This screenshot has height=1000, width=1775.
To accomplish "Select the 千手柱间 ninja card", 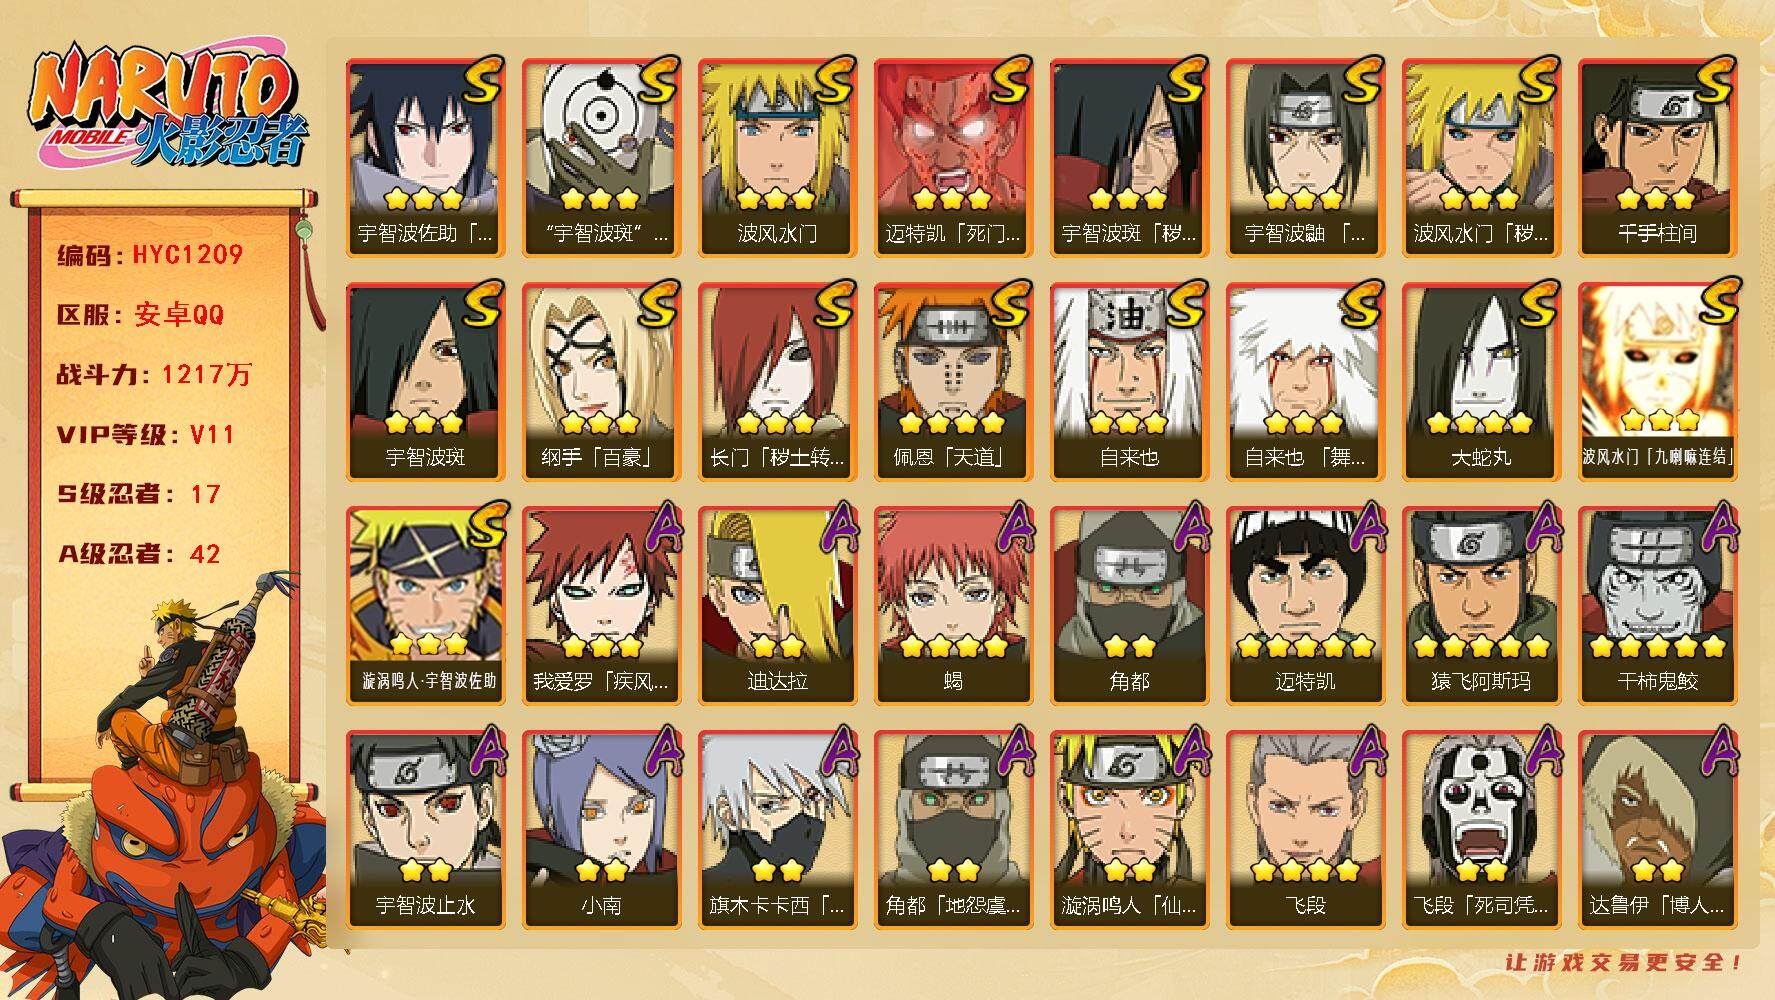I will click(x=1657, y=157).
